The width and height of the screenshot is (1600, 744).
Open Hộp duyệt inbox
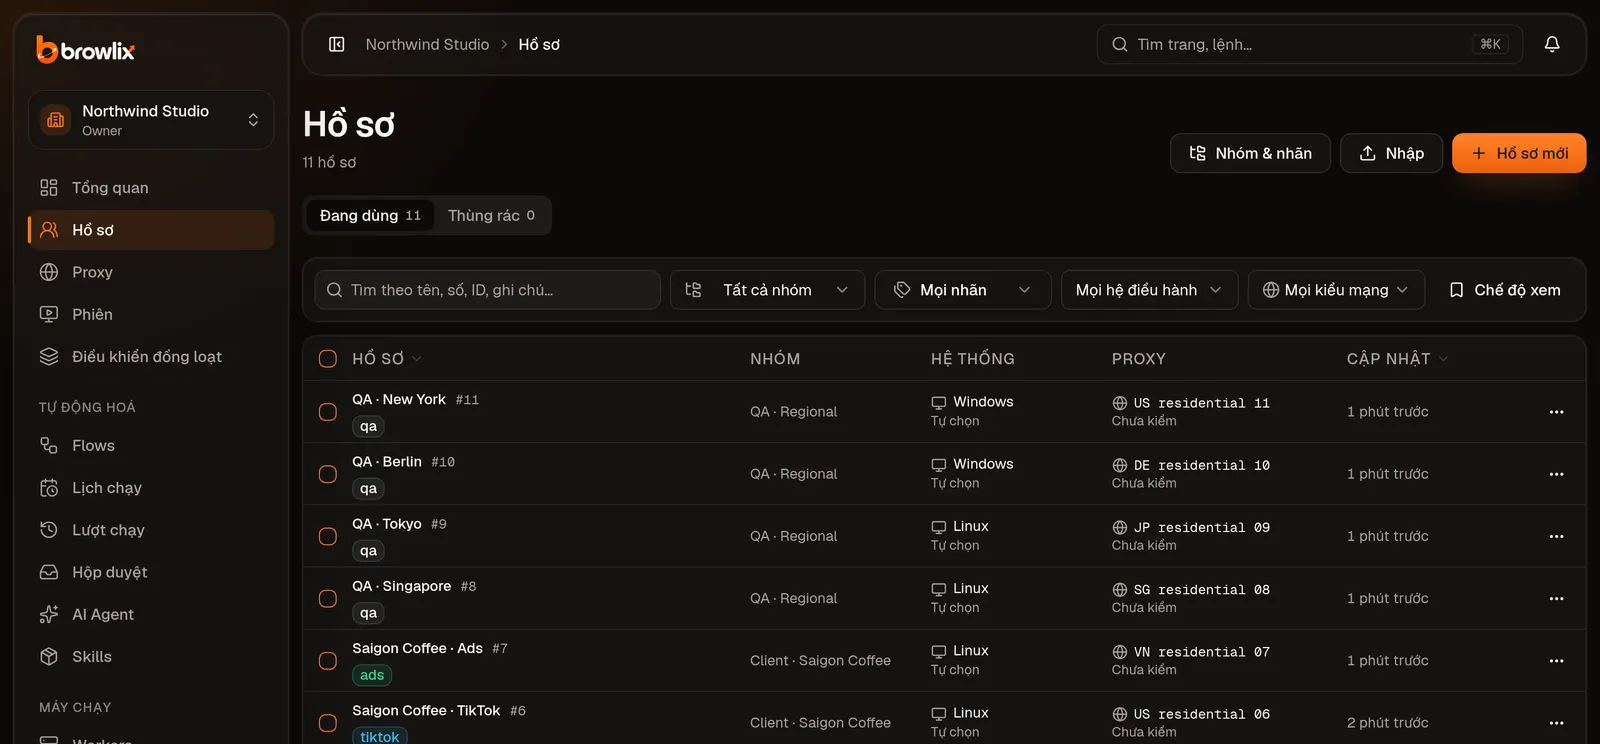click(151, 572)
